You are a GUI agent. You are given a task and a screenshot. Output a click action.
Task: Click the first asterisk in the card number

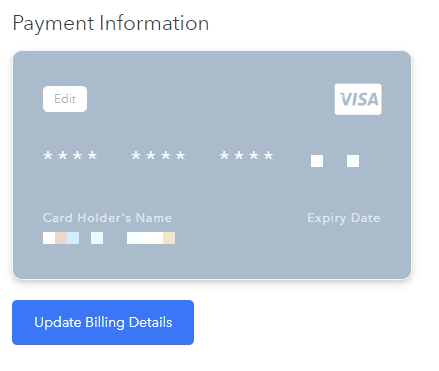pos(48,155)
